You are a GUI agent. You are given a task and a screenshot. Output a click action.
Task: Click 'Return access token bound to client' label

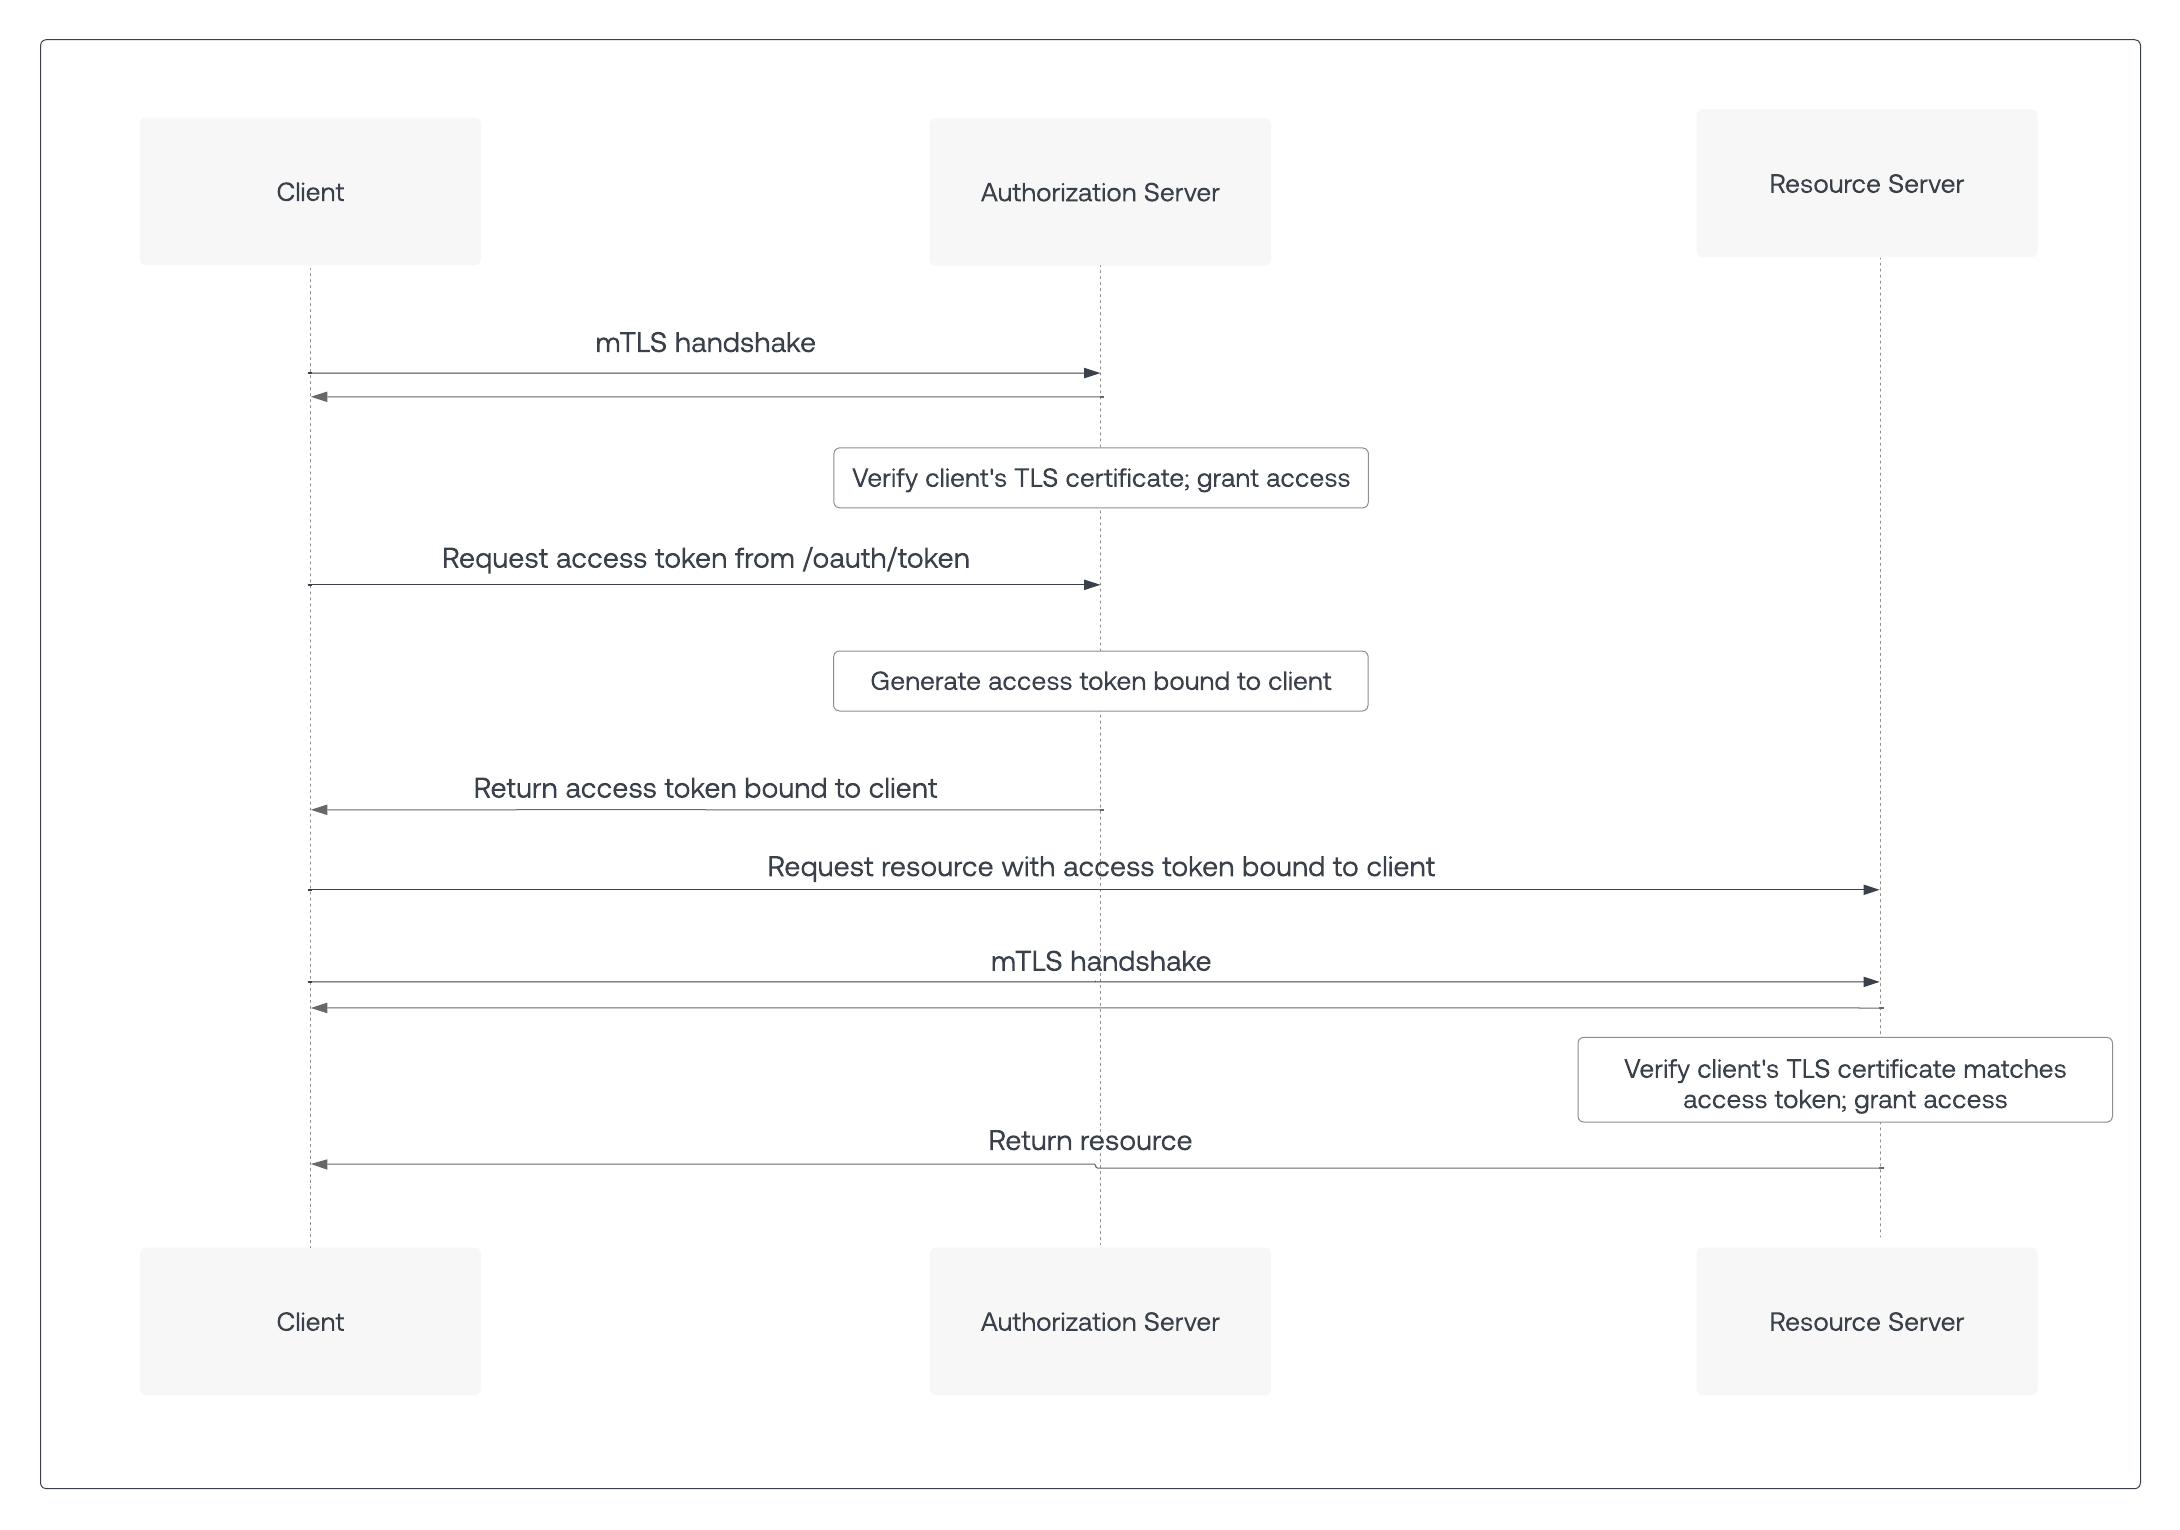[x=705, y=788]
